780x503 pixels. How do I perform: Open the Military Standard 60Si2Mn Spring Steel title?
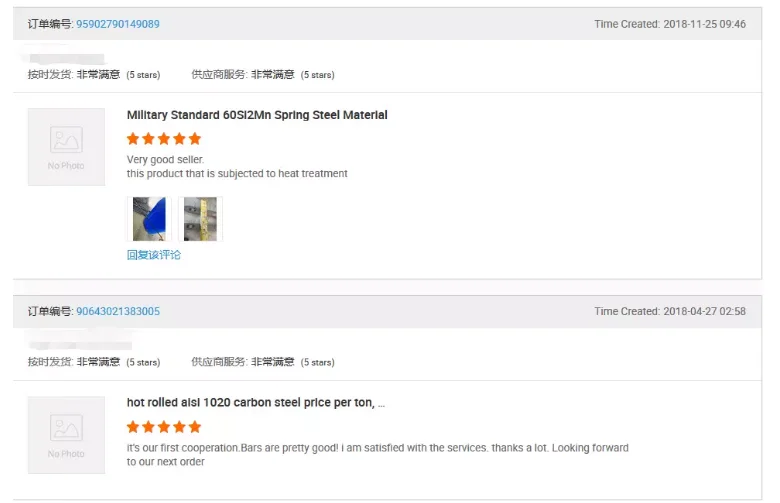pyautogui.click(x=257, y=115)
